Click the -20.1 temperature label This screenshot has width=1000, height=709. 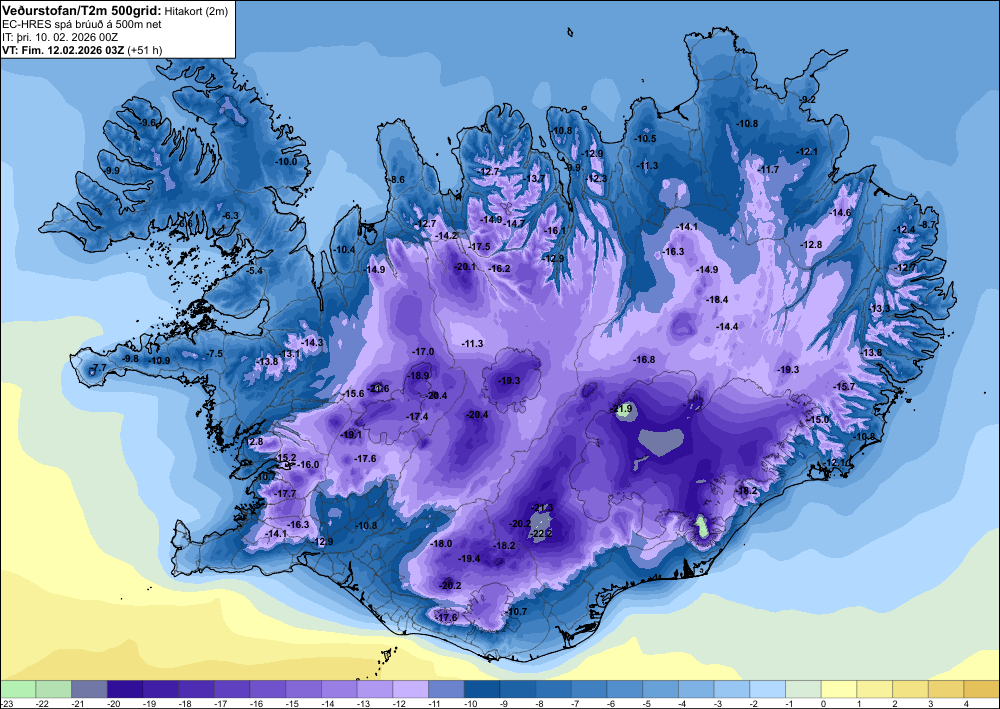[x=465, y=267]
